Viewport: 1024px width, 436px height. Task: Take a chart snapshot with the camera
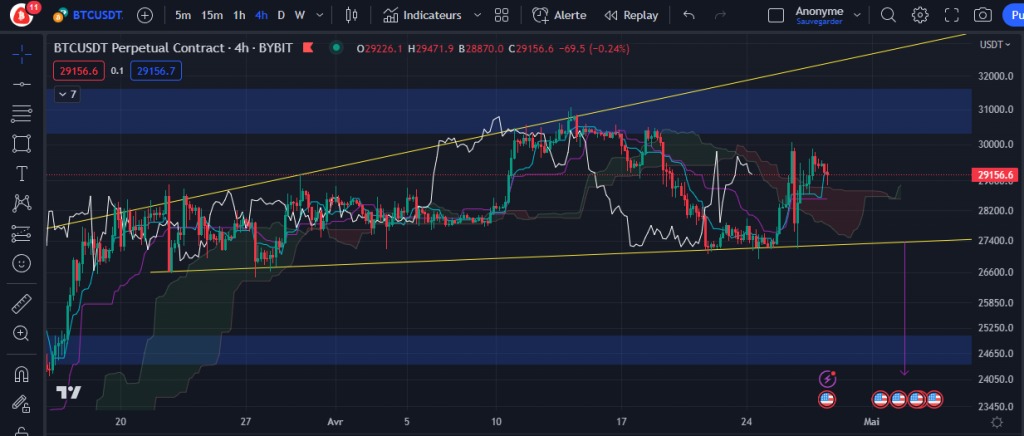[982, 15]
